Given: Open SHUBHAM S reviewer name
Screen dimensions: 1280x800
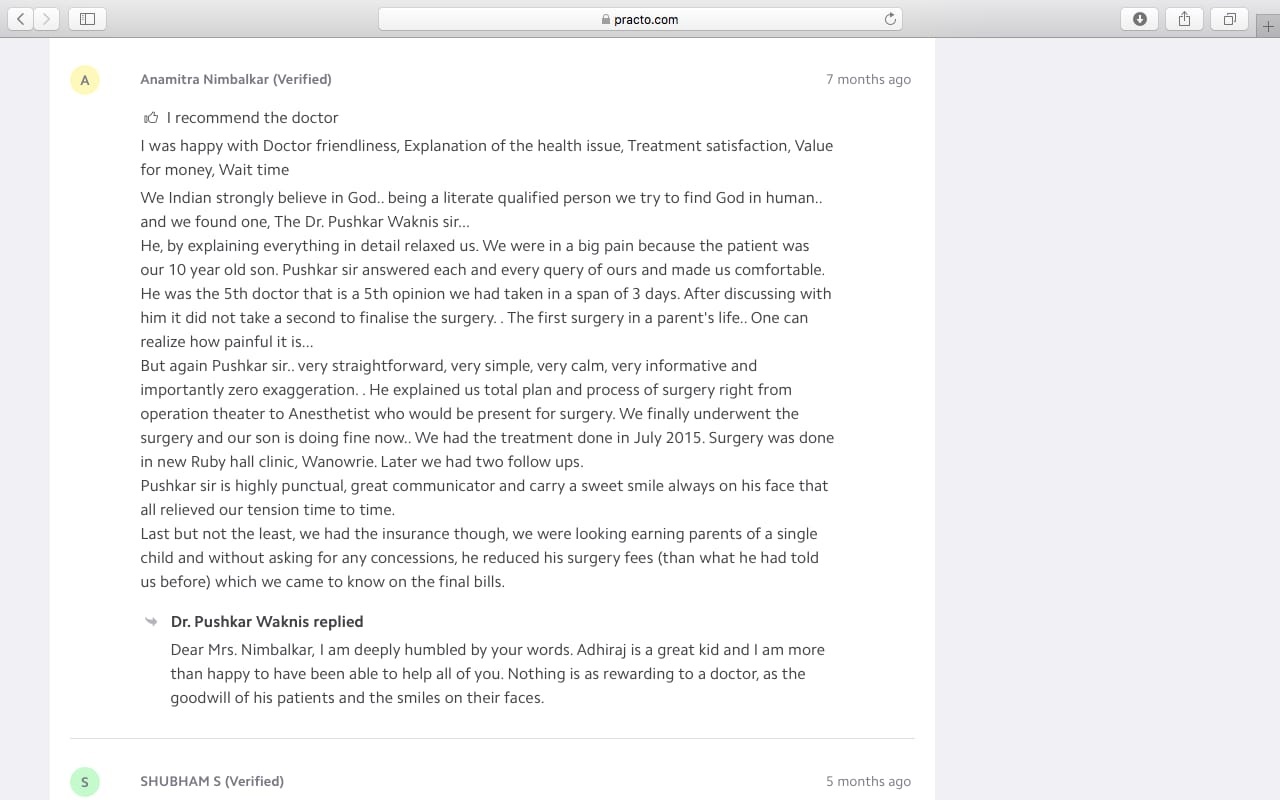Looking at the screenshot, I should [212, 781].
